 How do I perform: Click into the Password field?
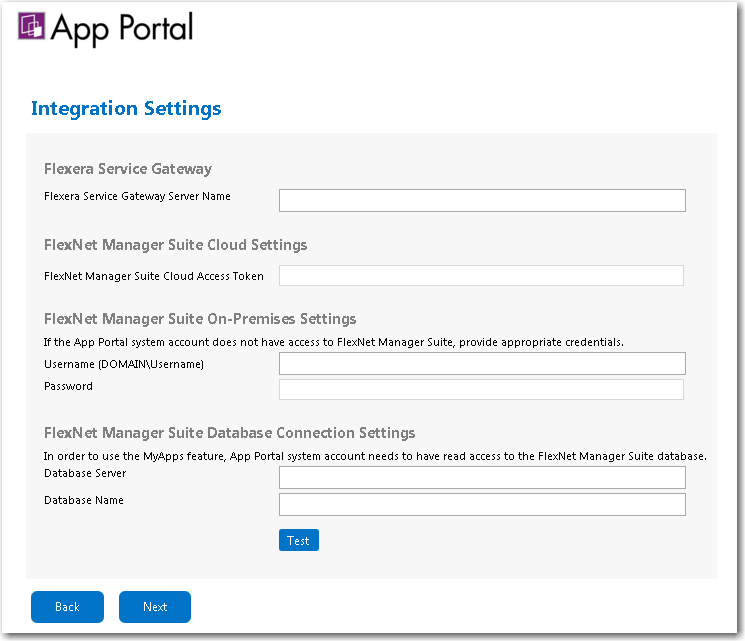[x=481, y=389]
